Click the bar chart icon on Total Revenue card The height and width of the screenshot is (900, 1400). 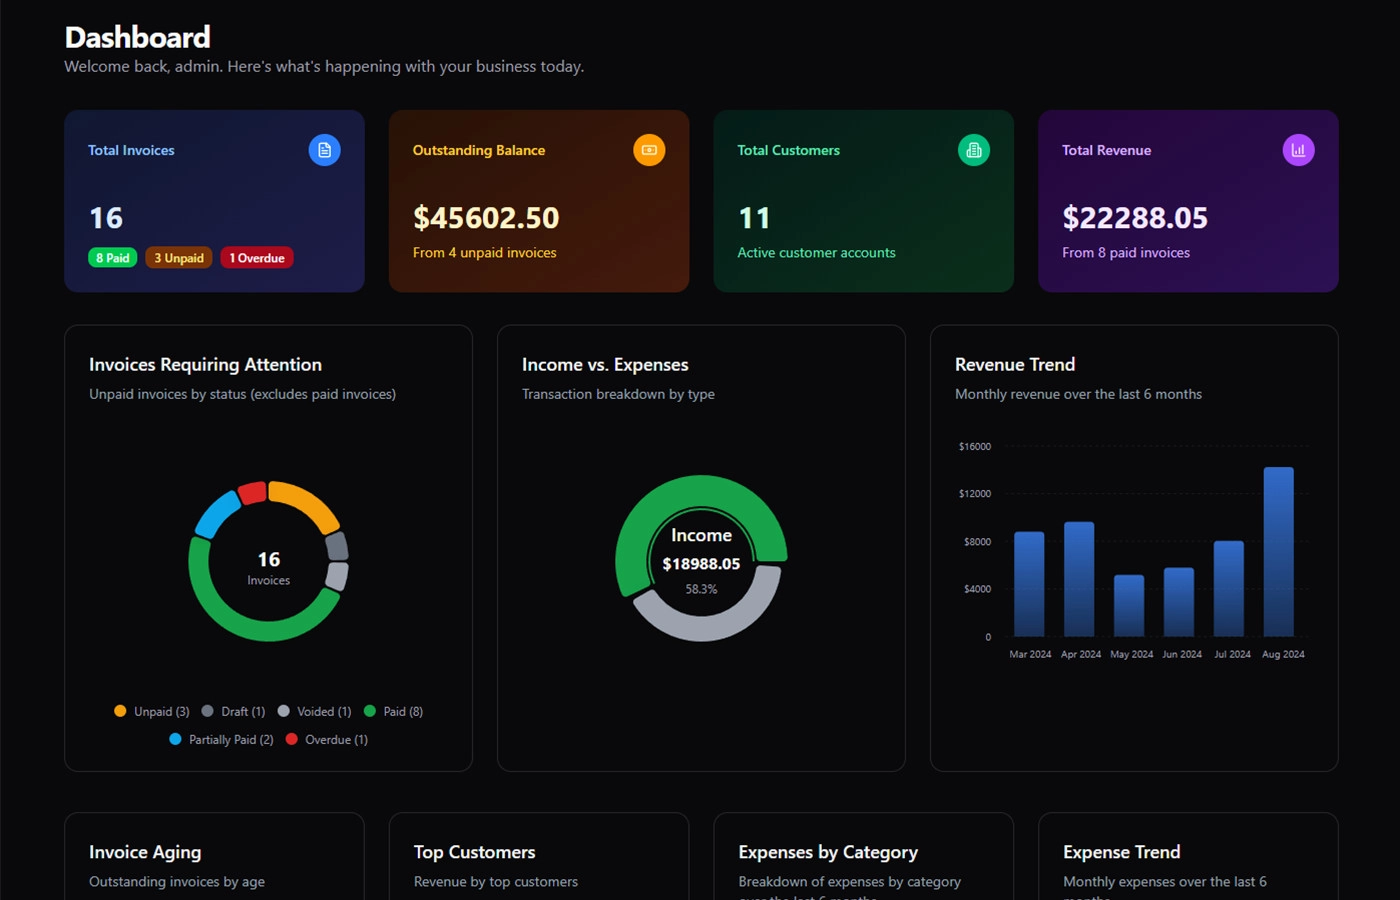click(x=1299, y=150)
